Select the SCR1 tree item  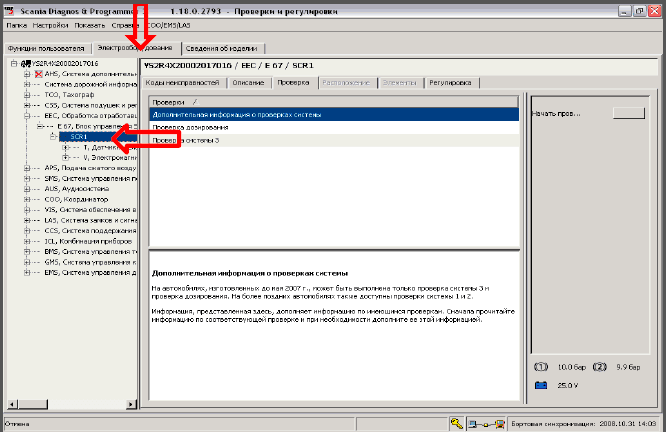click(x=78, y=138)
